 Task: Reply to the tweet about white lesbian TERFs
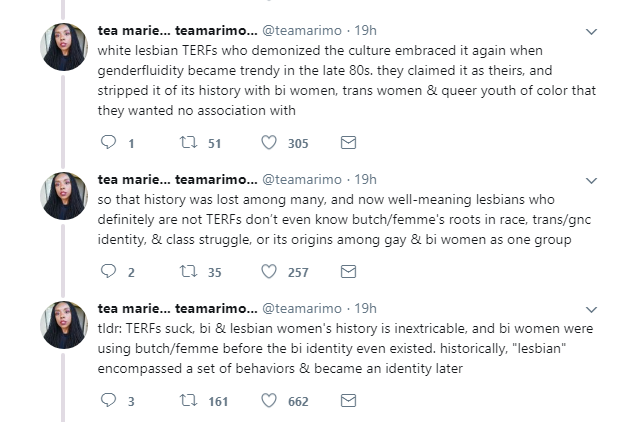[110, 143]
